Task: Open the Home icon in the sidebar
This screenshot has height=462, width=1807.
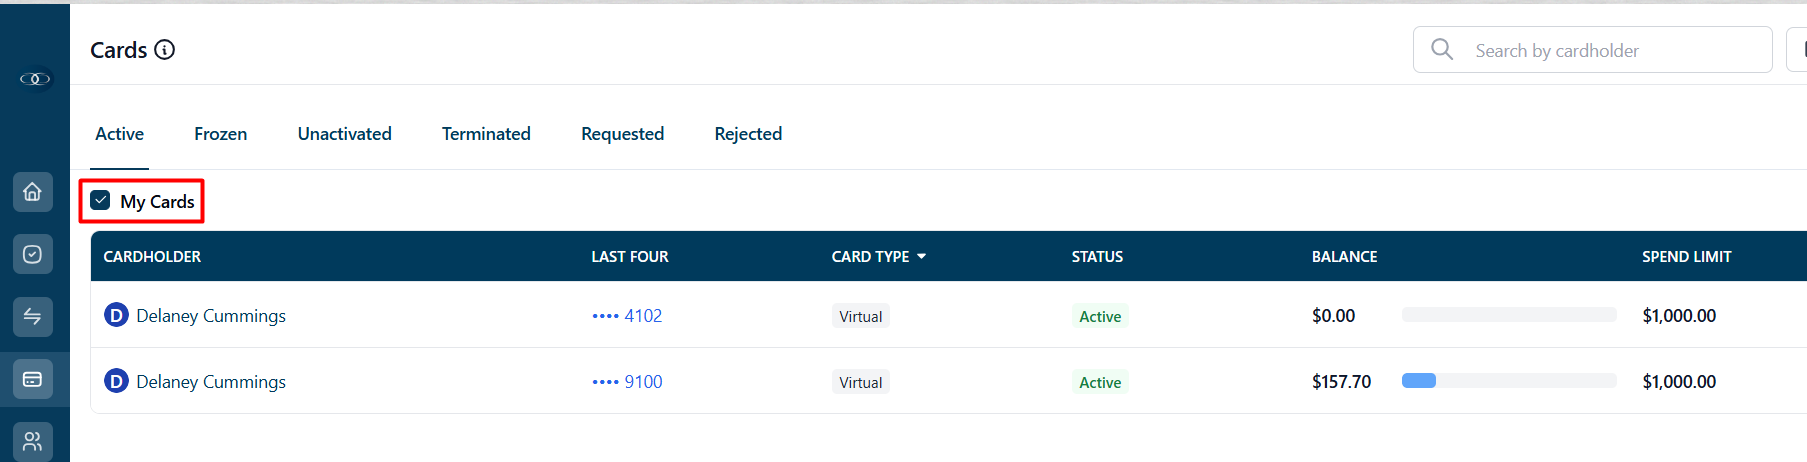Action: point(33,192)
